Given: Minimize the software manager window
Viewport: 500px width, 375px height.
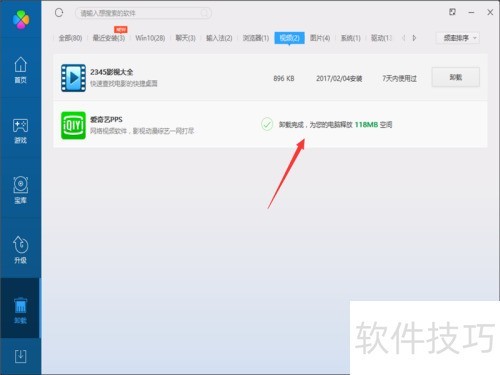Looking at the screenshot, I should click(471, 13).
